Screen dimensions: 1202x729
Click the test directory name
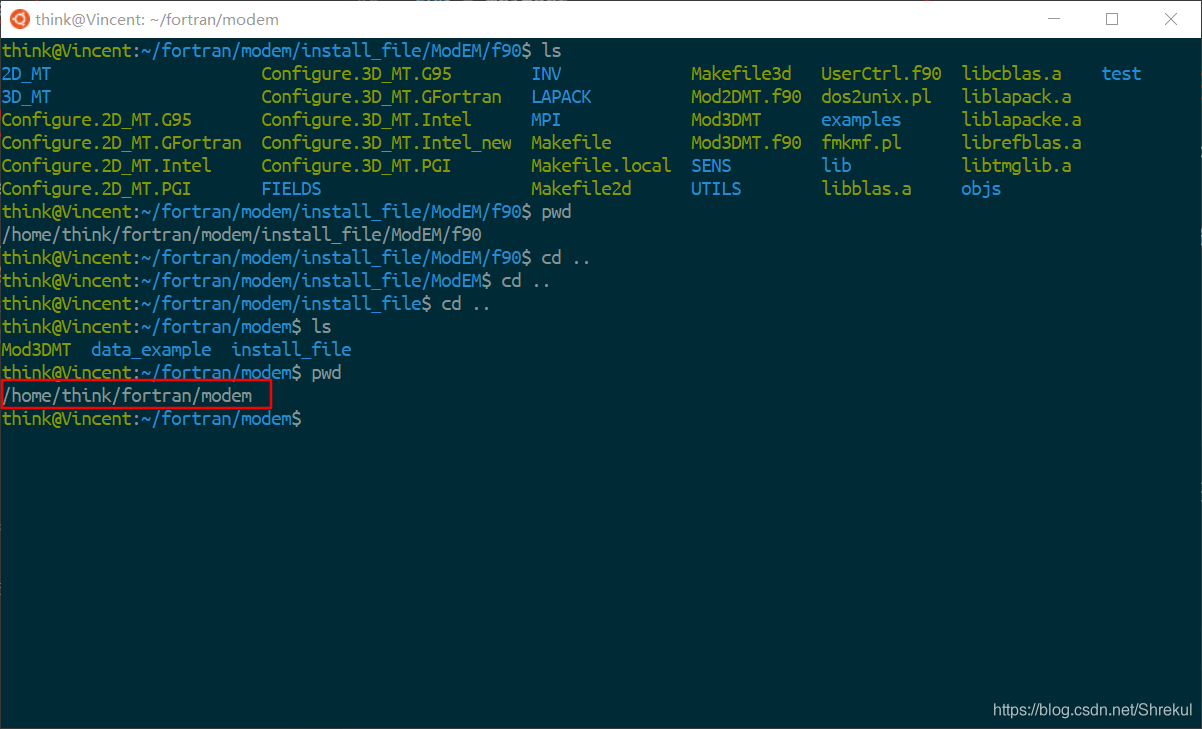(1121, 73)
